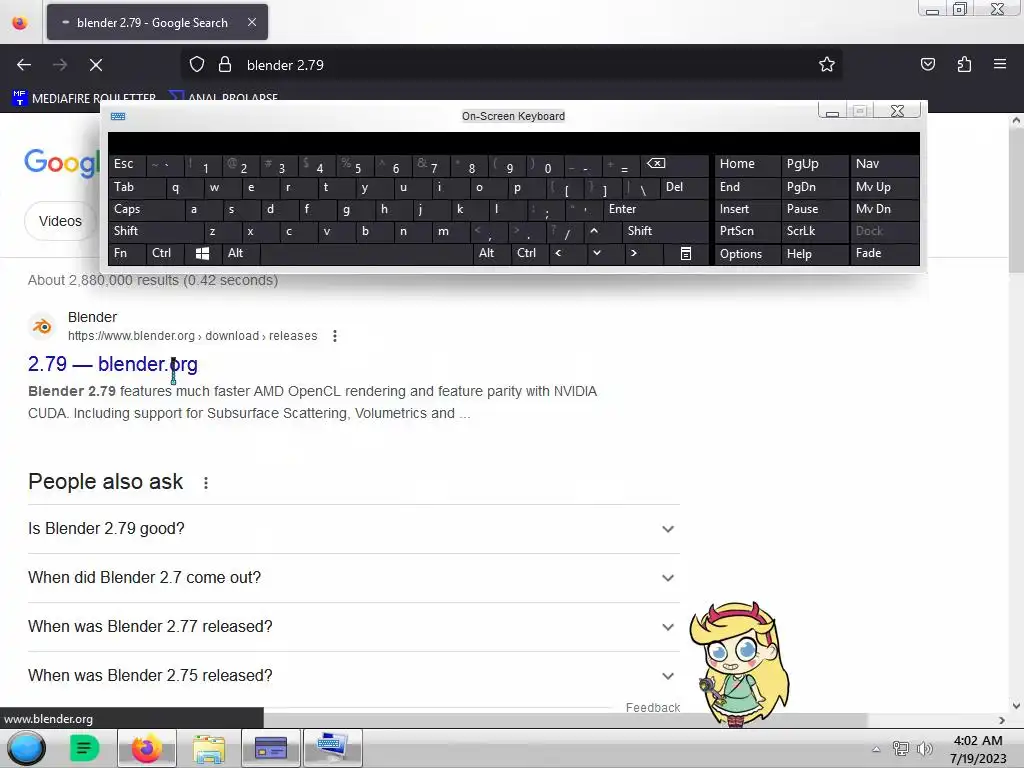Expand 'When was Blender 2.77 released?'
The width and height of the screenshot is (1024, 768).
tap(353, 627)
